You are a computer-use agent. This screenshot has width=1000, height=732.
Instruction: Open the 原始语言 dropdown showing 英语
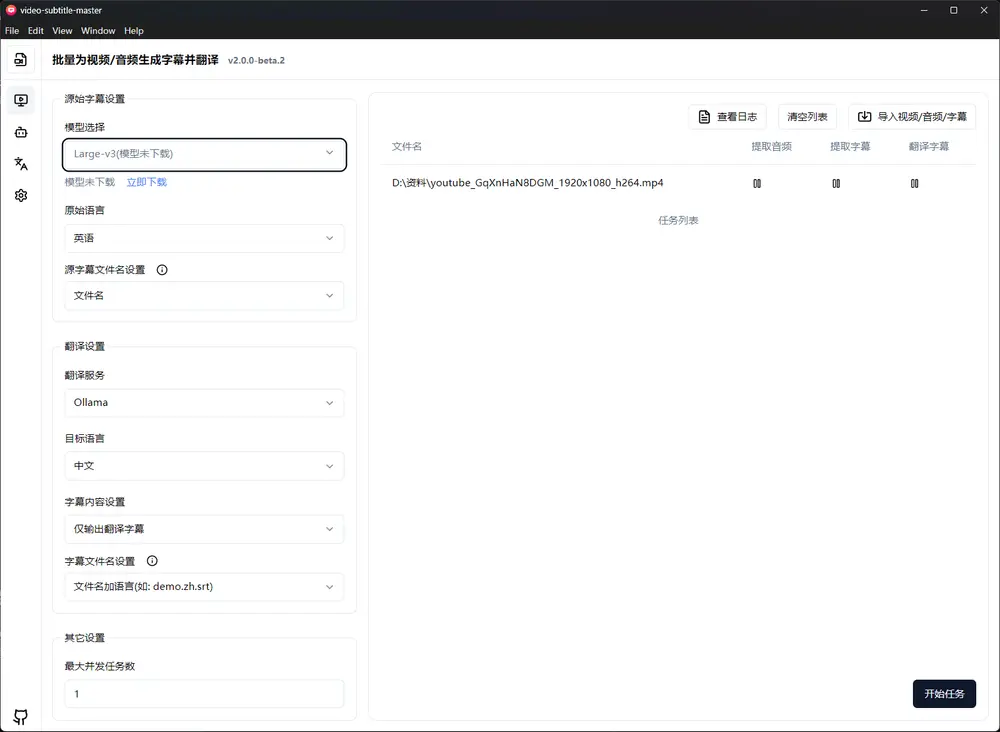coord(204,238)
